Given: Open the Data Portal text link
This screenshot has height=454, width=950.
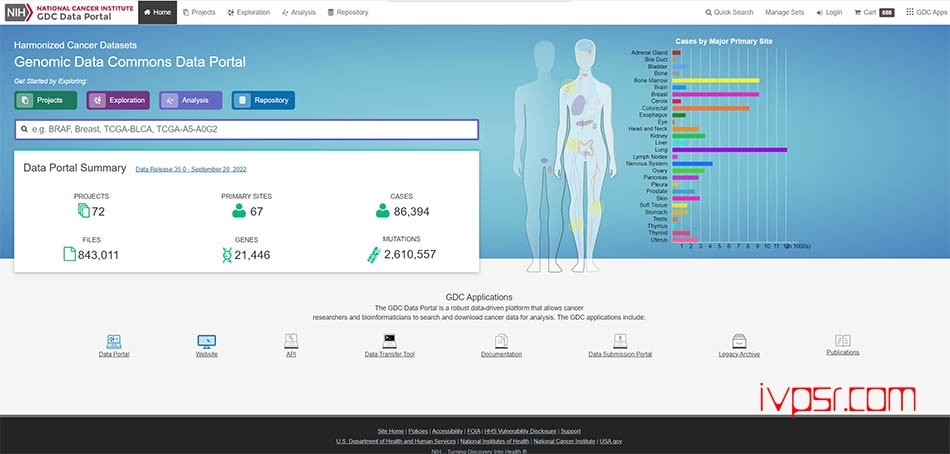Looking at the screenshot, I should pyautogui.click(x=114, y=354).
